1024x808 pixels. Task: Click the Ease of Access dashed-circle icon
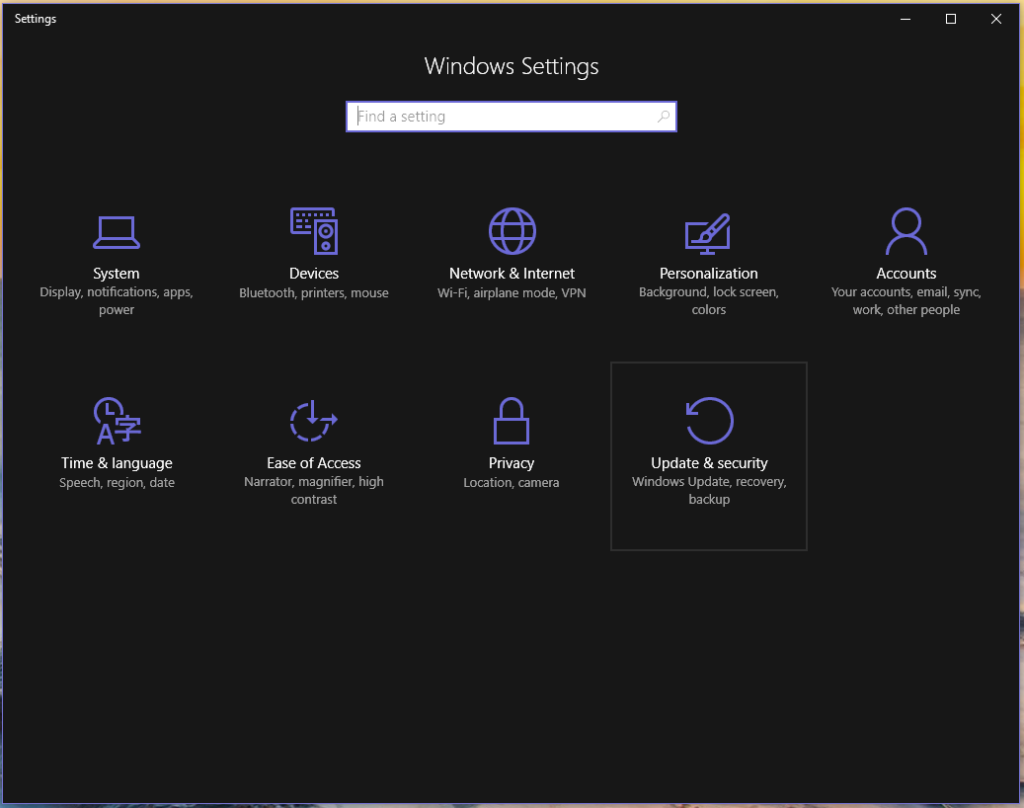(x=314, y=421)
